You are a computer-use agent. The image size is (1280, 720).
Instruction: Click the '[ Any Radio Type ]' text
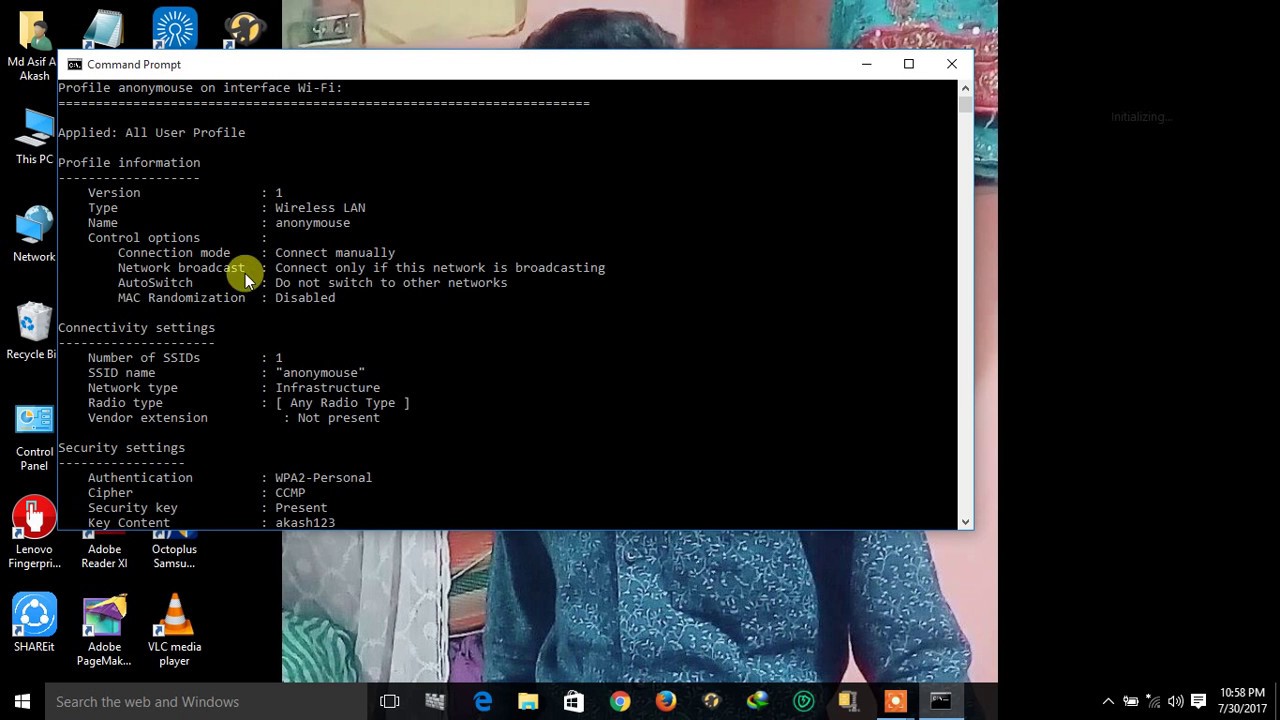point(342,403)
